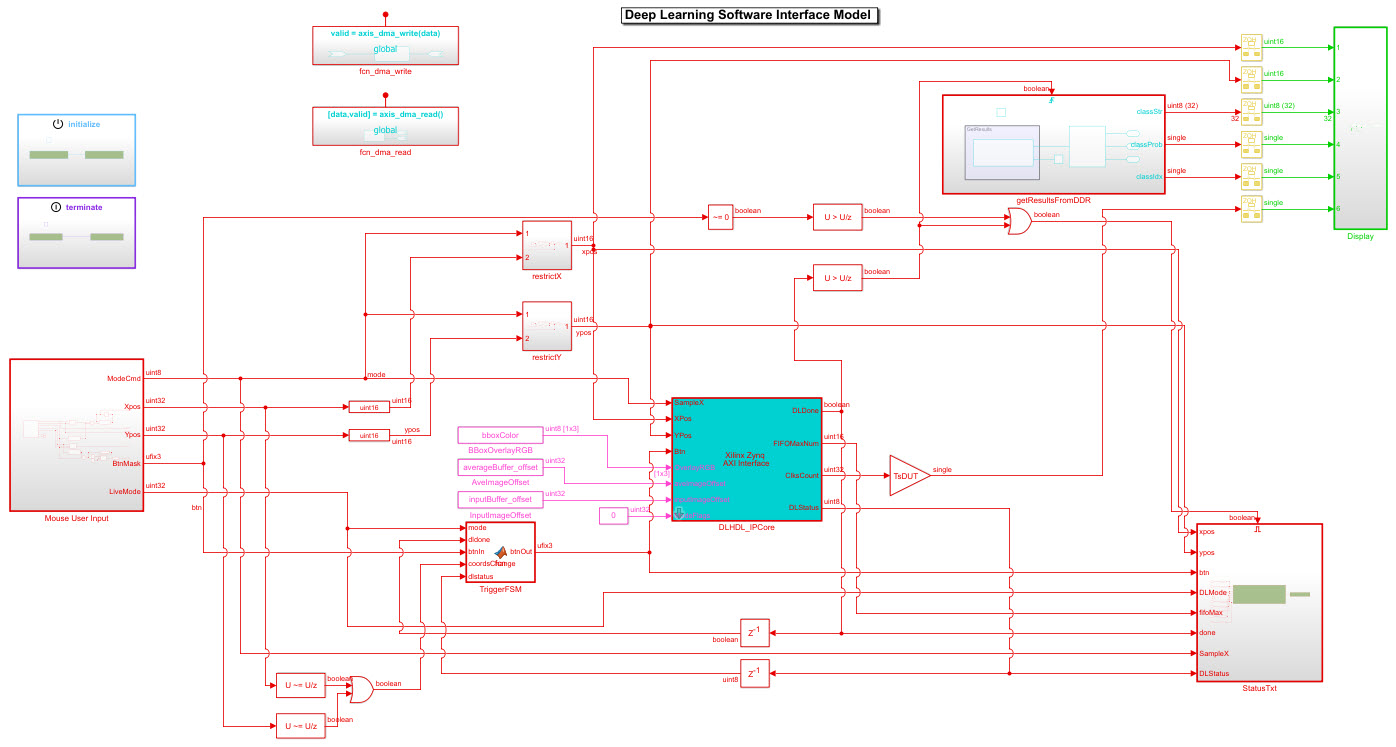This screenshot has width=1396, height=747.
Task: Select the uint16 conversion block on the Xpos line
Action: pyautogui.click(x=368, y=407)
